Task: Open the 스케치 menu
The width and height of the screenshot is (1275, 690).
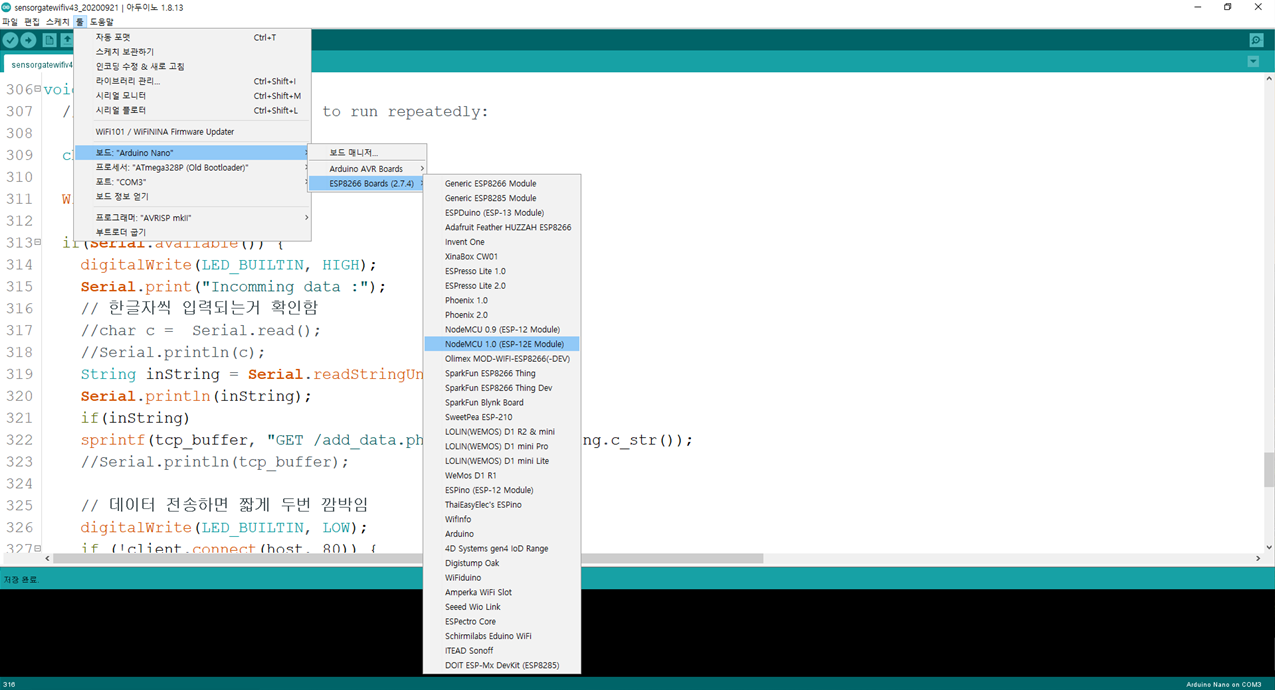Action: 57,22
